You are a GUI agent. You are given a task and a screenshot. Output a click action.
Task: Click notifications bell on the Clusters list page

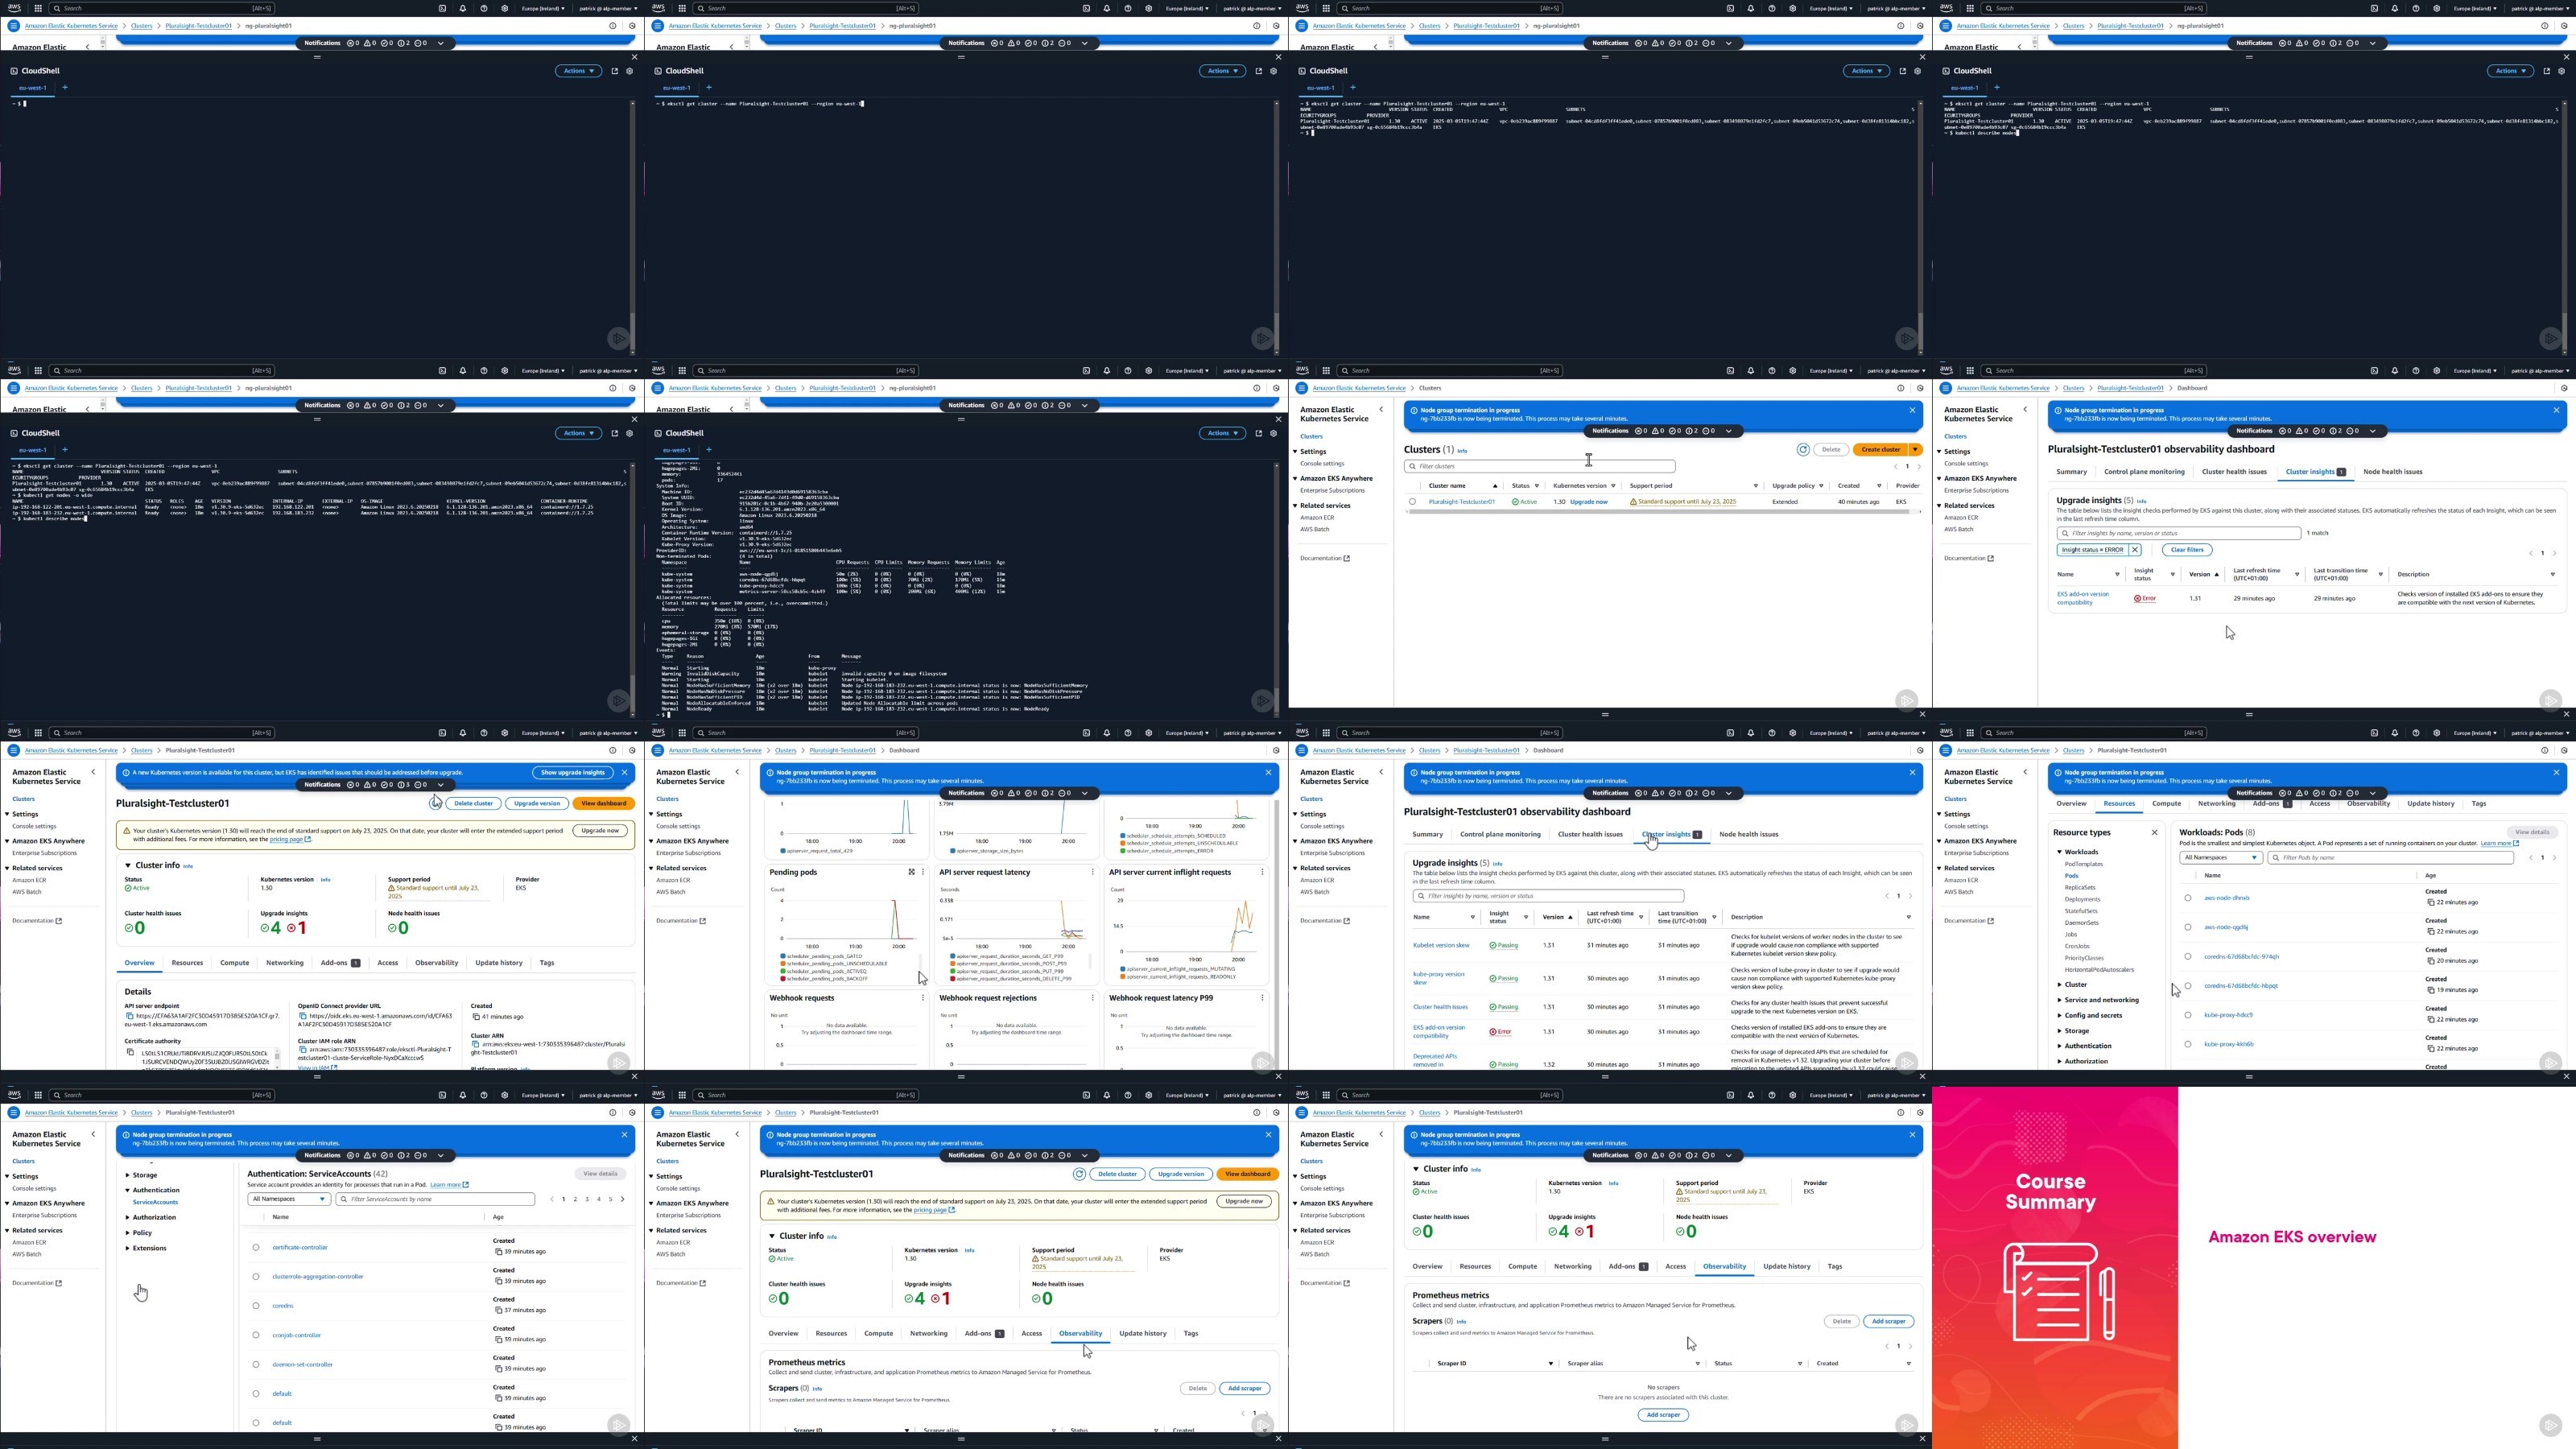[1751, 371]
